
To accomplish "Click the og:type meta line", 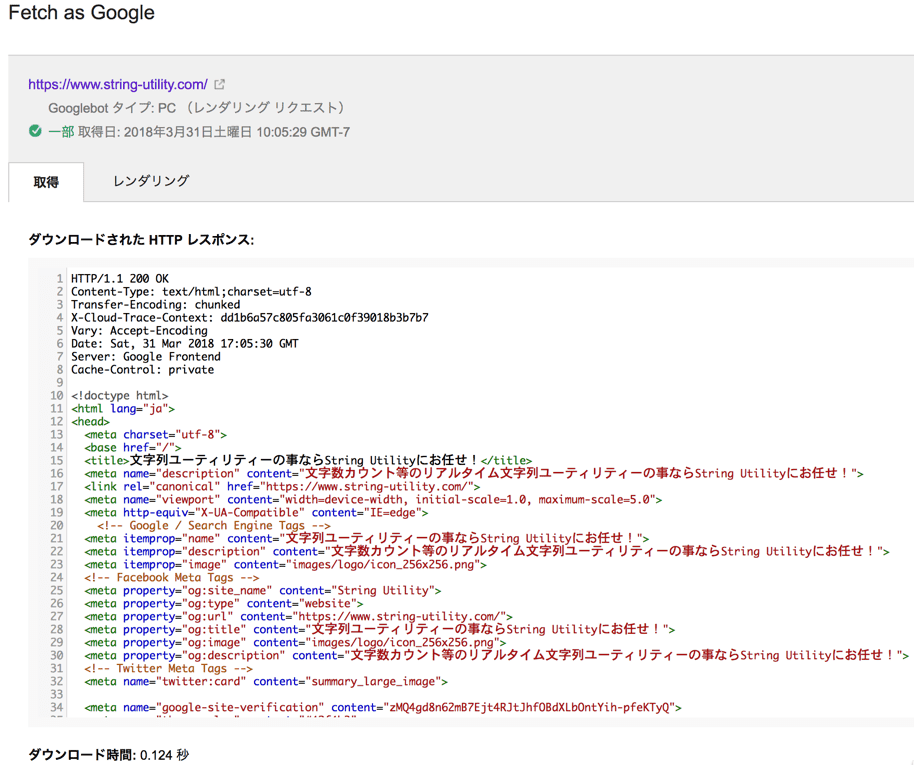I will [x=224, y=603].
